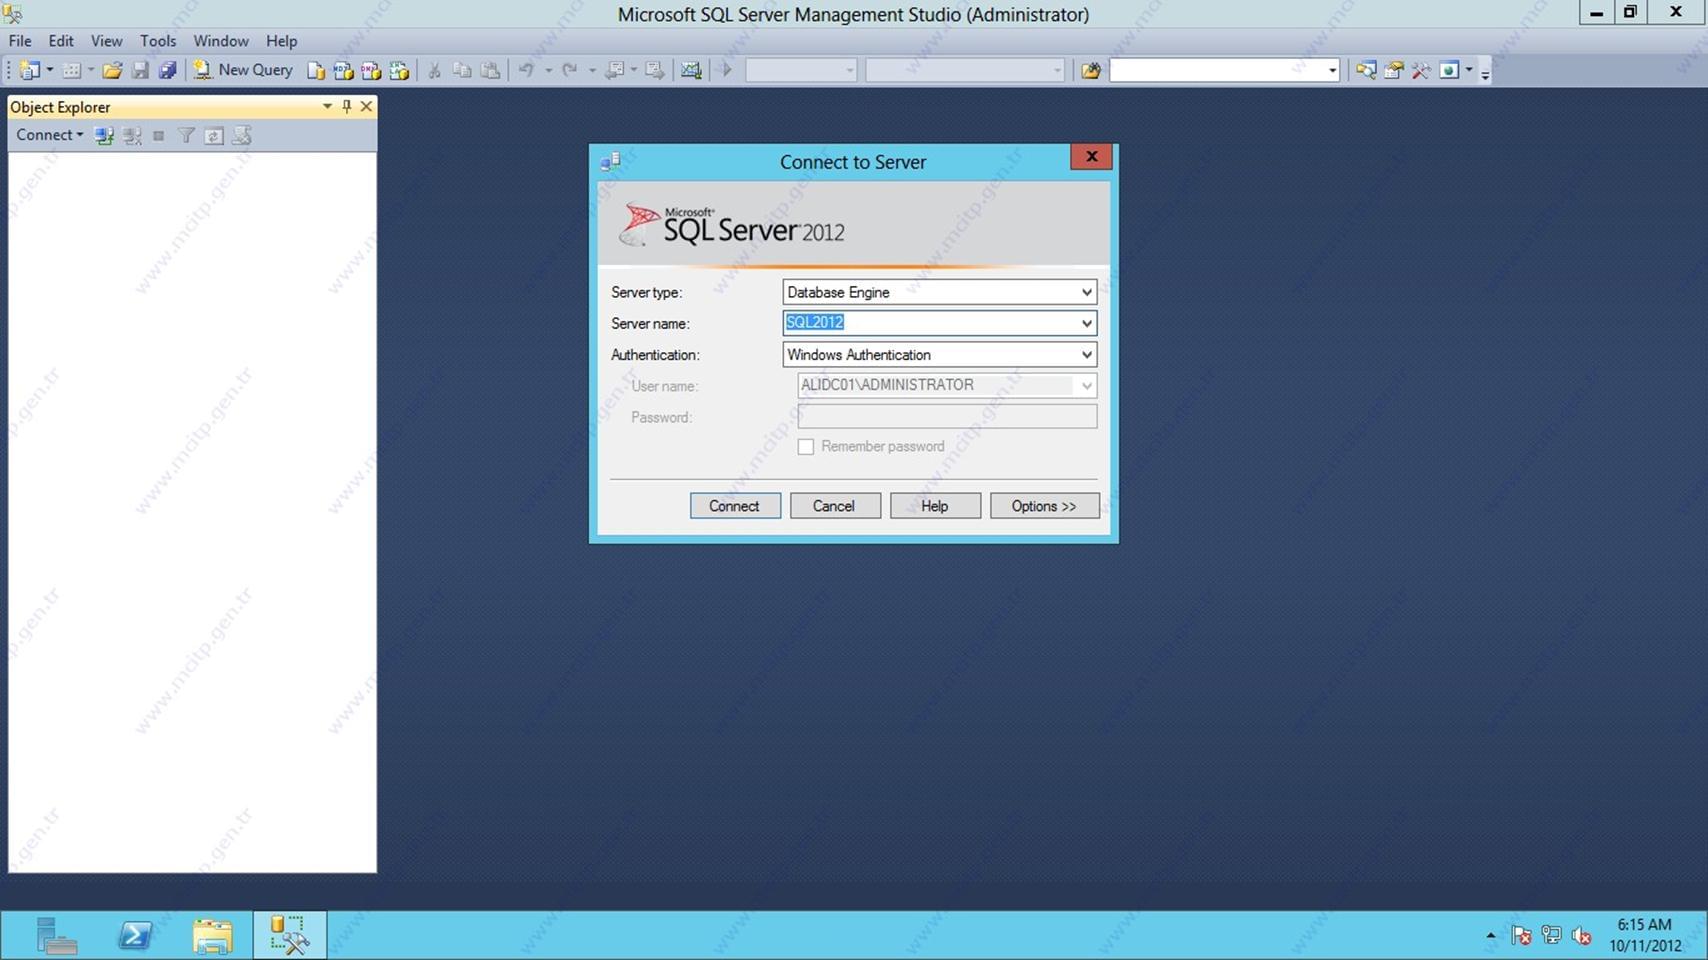Click the Open File folder icon
The image size is (1708, 960).
tap(112, 70)
